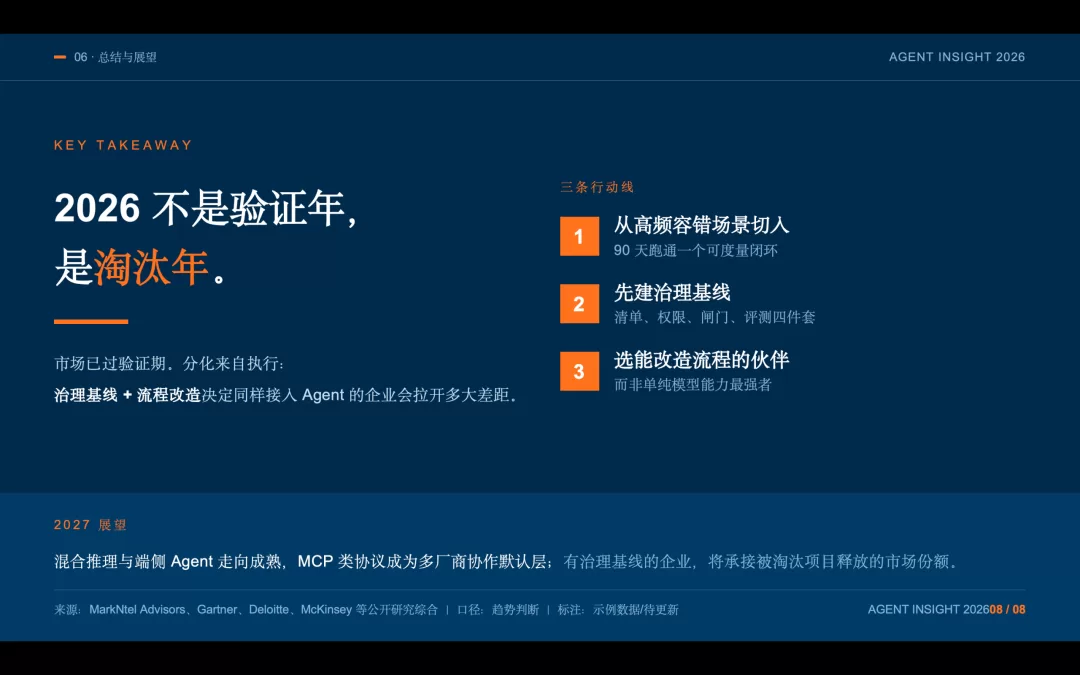Screen dimensions: 1080x675
Task: Click the section label 06 · 总结与展望
Action: pyautogui.click(x=115, y=57)
